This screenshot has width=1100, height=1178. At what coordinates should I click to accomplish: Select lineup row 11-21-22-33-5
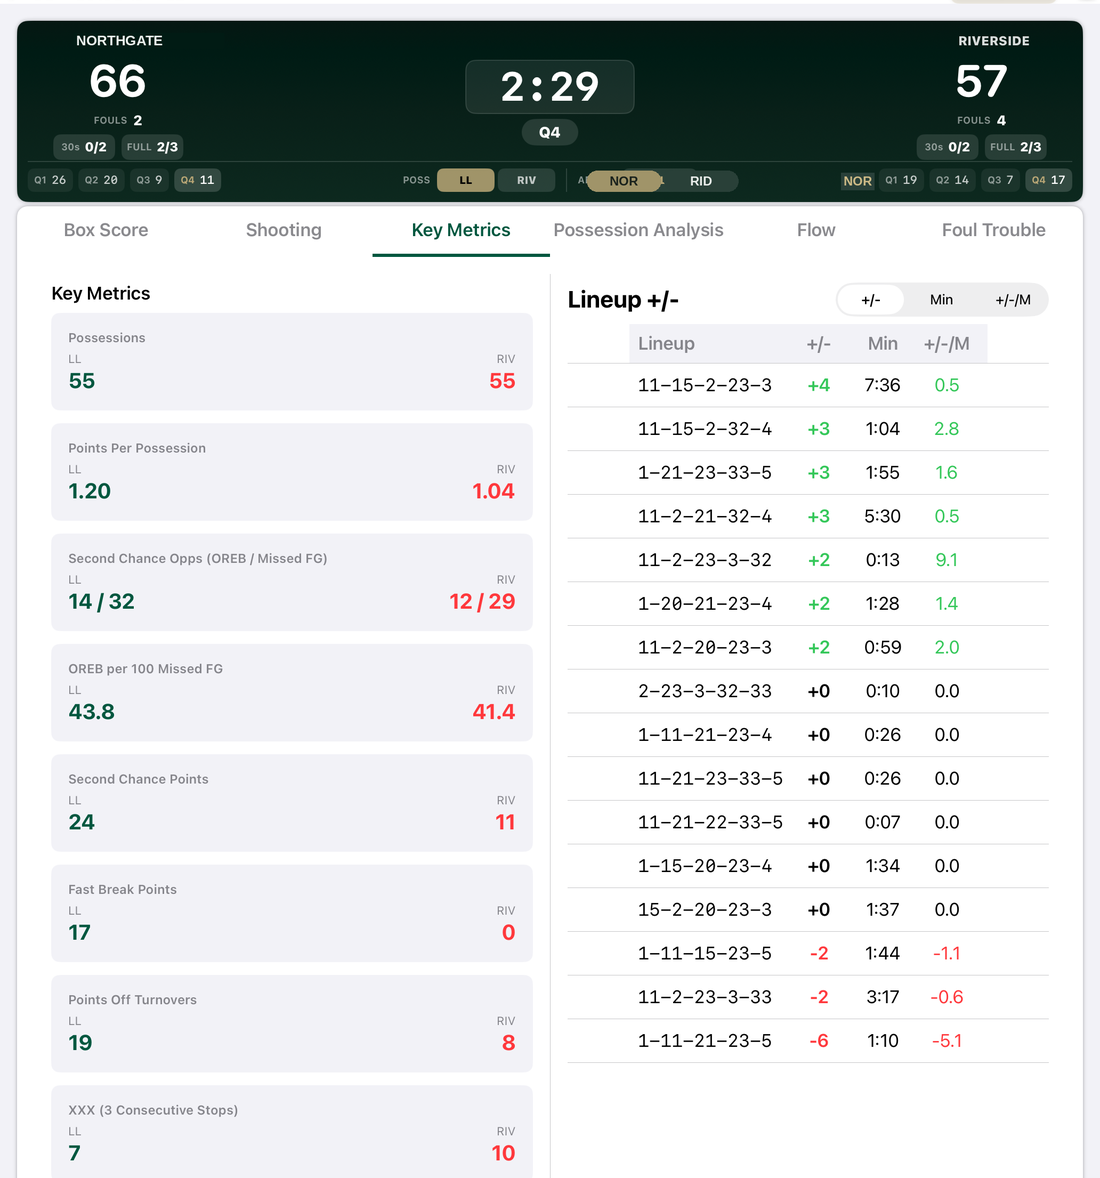click(x=808, y=822)
